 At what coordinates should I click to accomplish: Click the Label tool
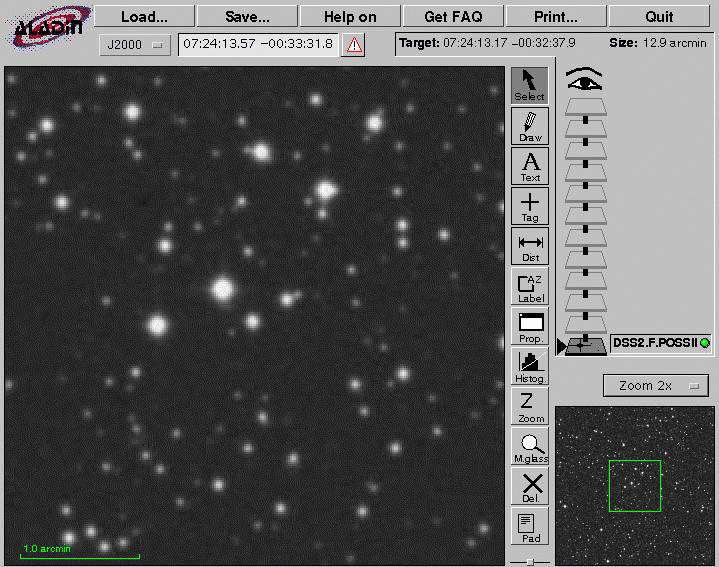[530, 286]
